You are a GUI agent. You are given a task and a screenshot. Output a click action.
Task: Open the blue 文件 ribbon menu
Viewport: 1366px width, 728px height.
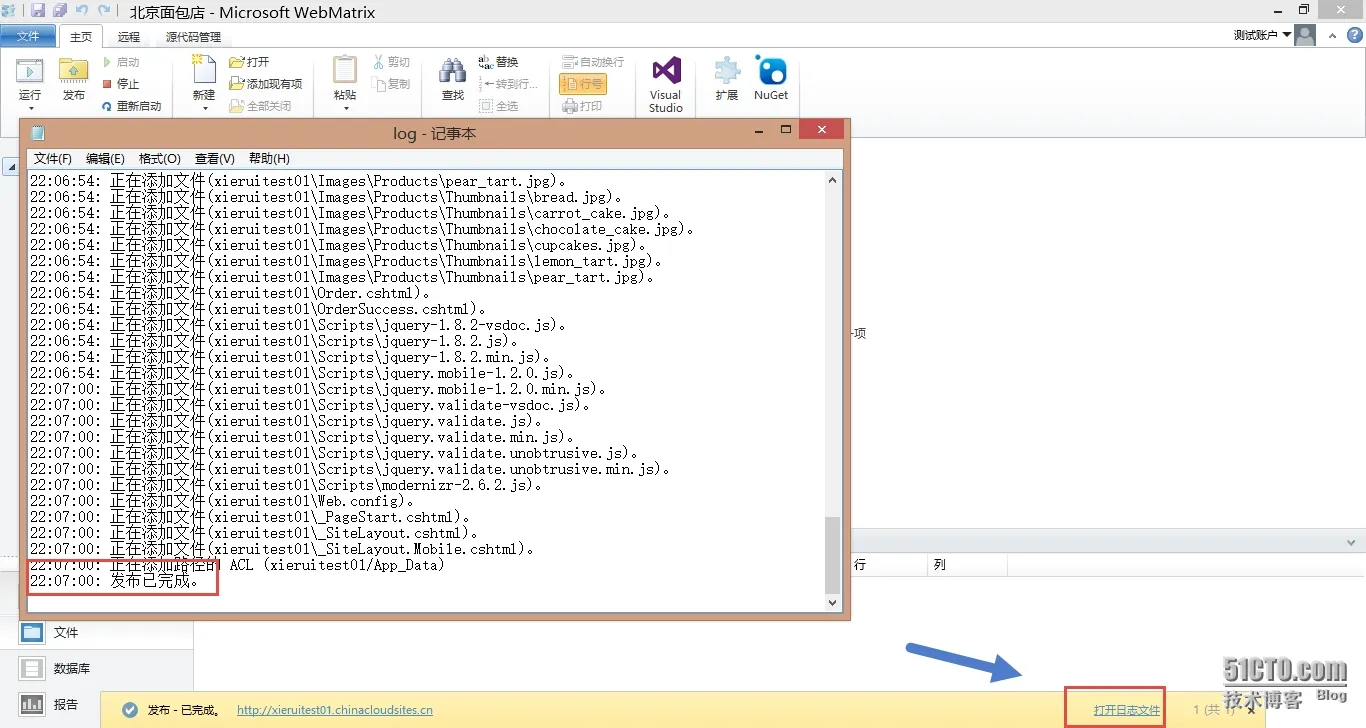(28, 37)
